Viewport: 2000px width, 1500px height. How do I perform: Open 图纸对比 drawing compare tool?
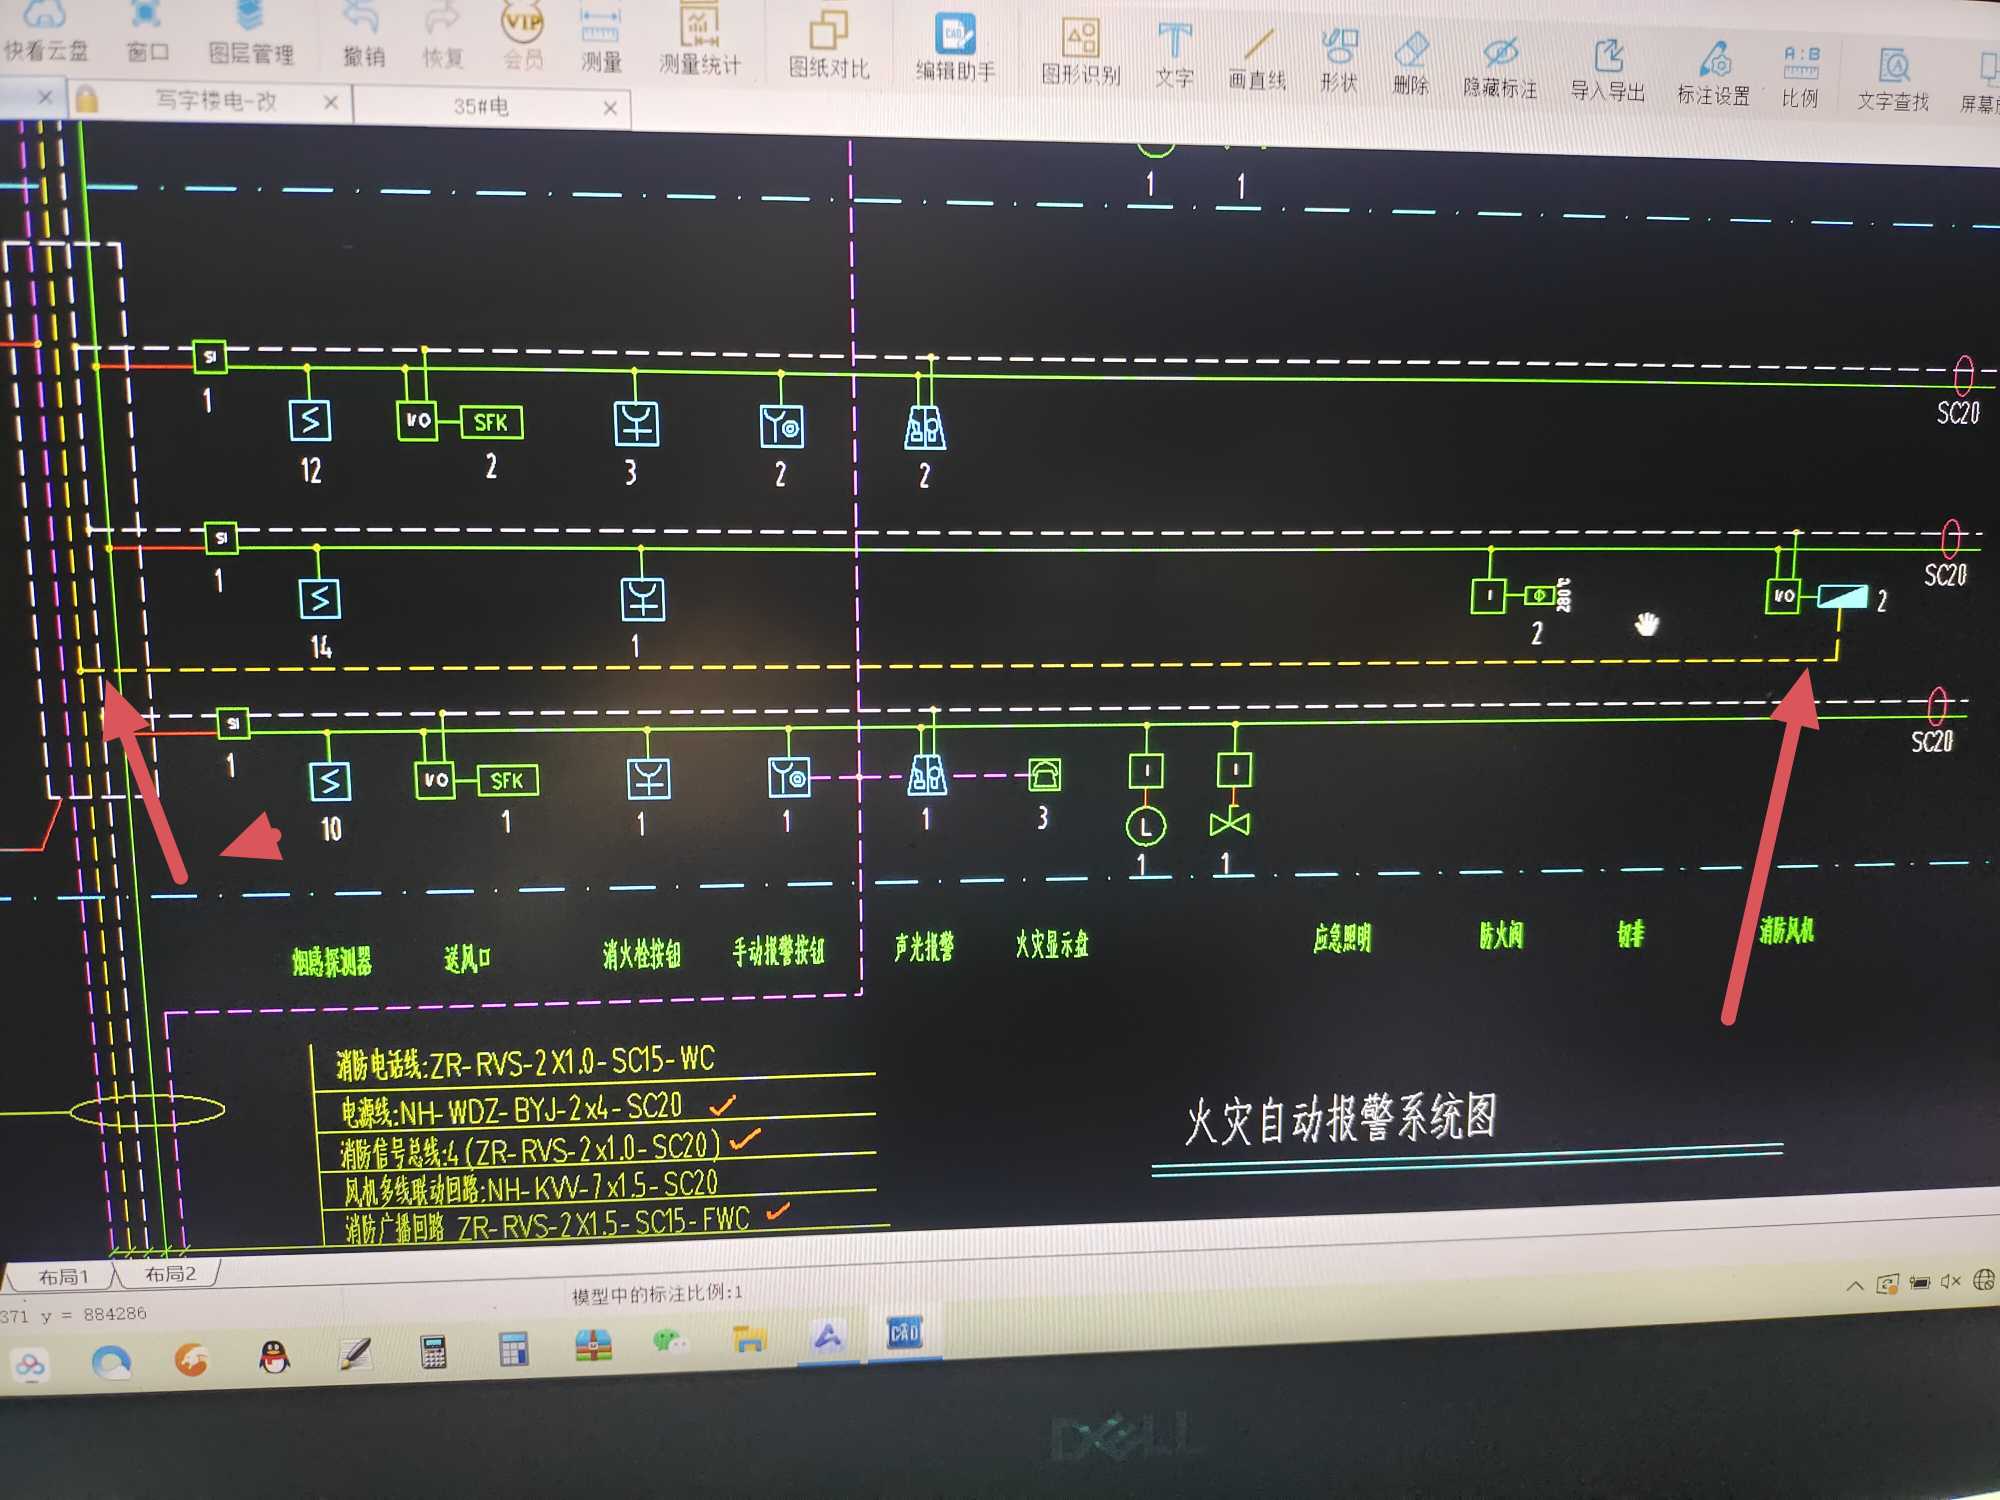(x=829, y=45)
